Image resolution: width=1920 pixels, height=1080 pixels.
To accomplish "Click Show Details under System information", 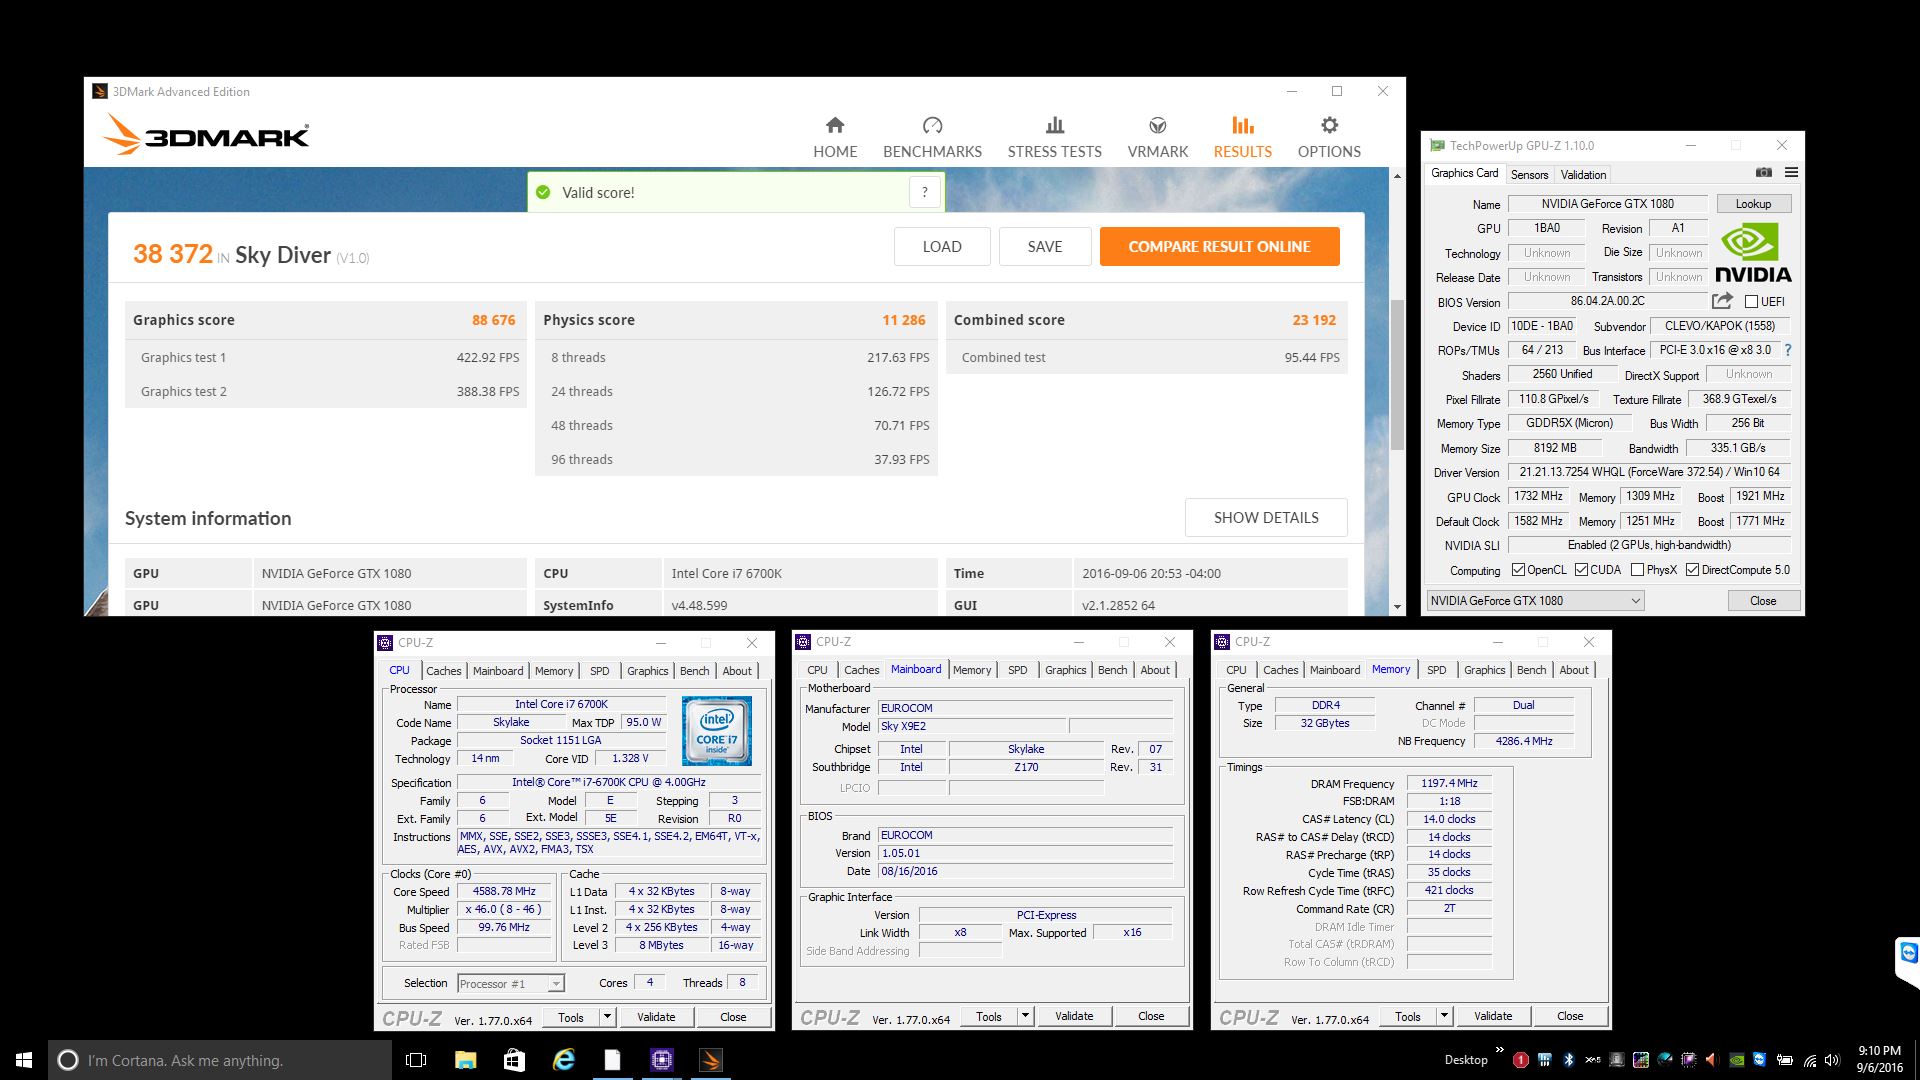I will [x=1266, y=518].
